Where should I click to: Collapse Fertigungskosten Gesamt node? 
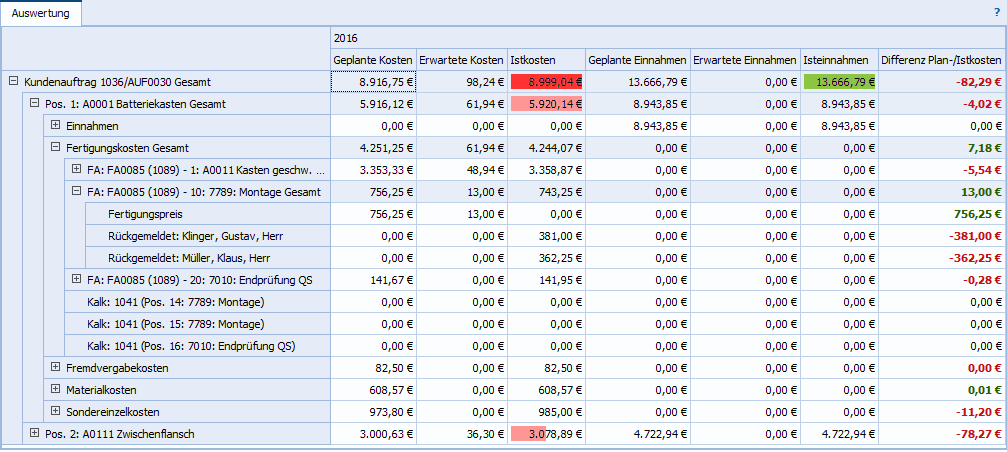click(55, 148)
